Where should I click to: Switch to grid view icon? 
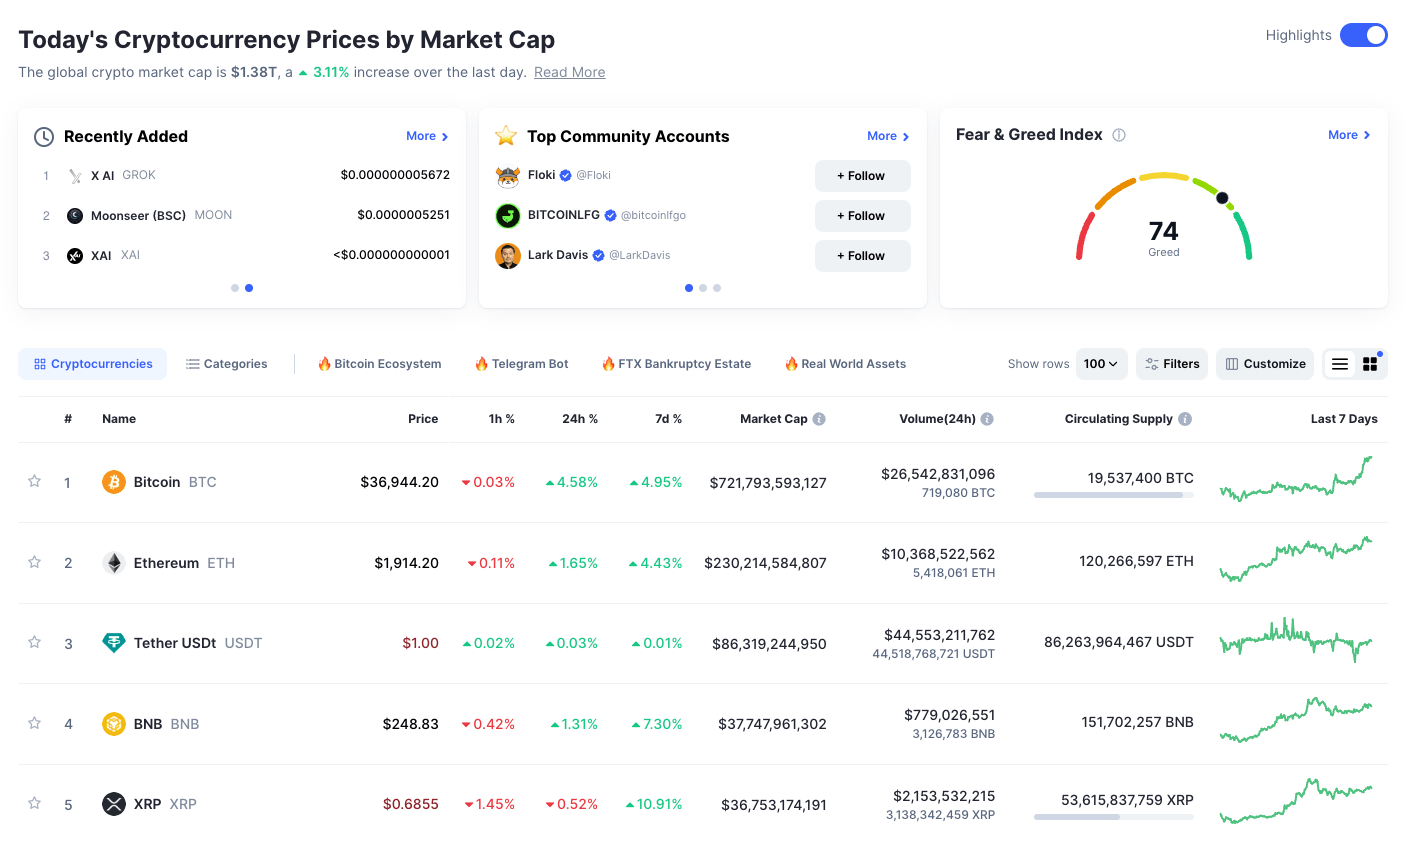[1370, 364]
